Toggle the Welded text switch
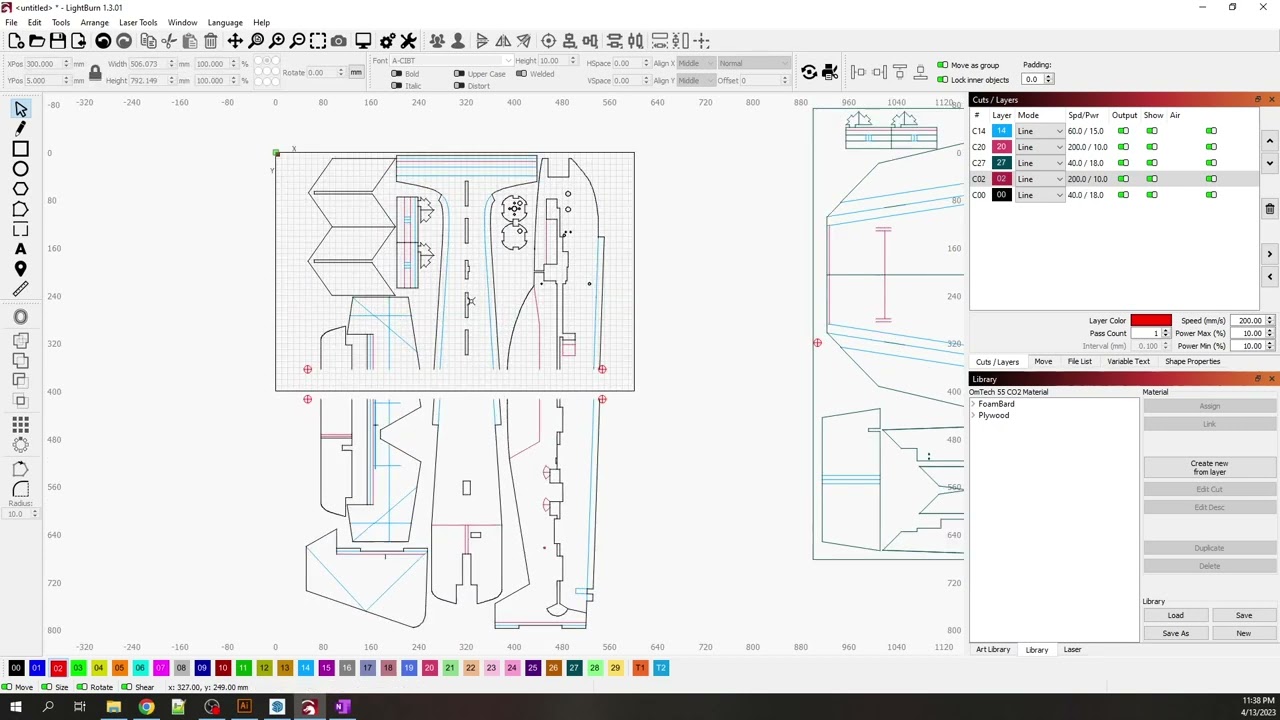The height and width of the screenshot is (720, 1280). (x=521, y=74)
